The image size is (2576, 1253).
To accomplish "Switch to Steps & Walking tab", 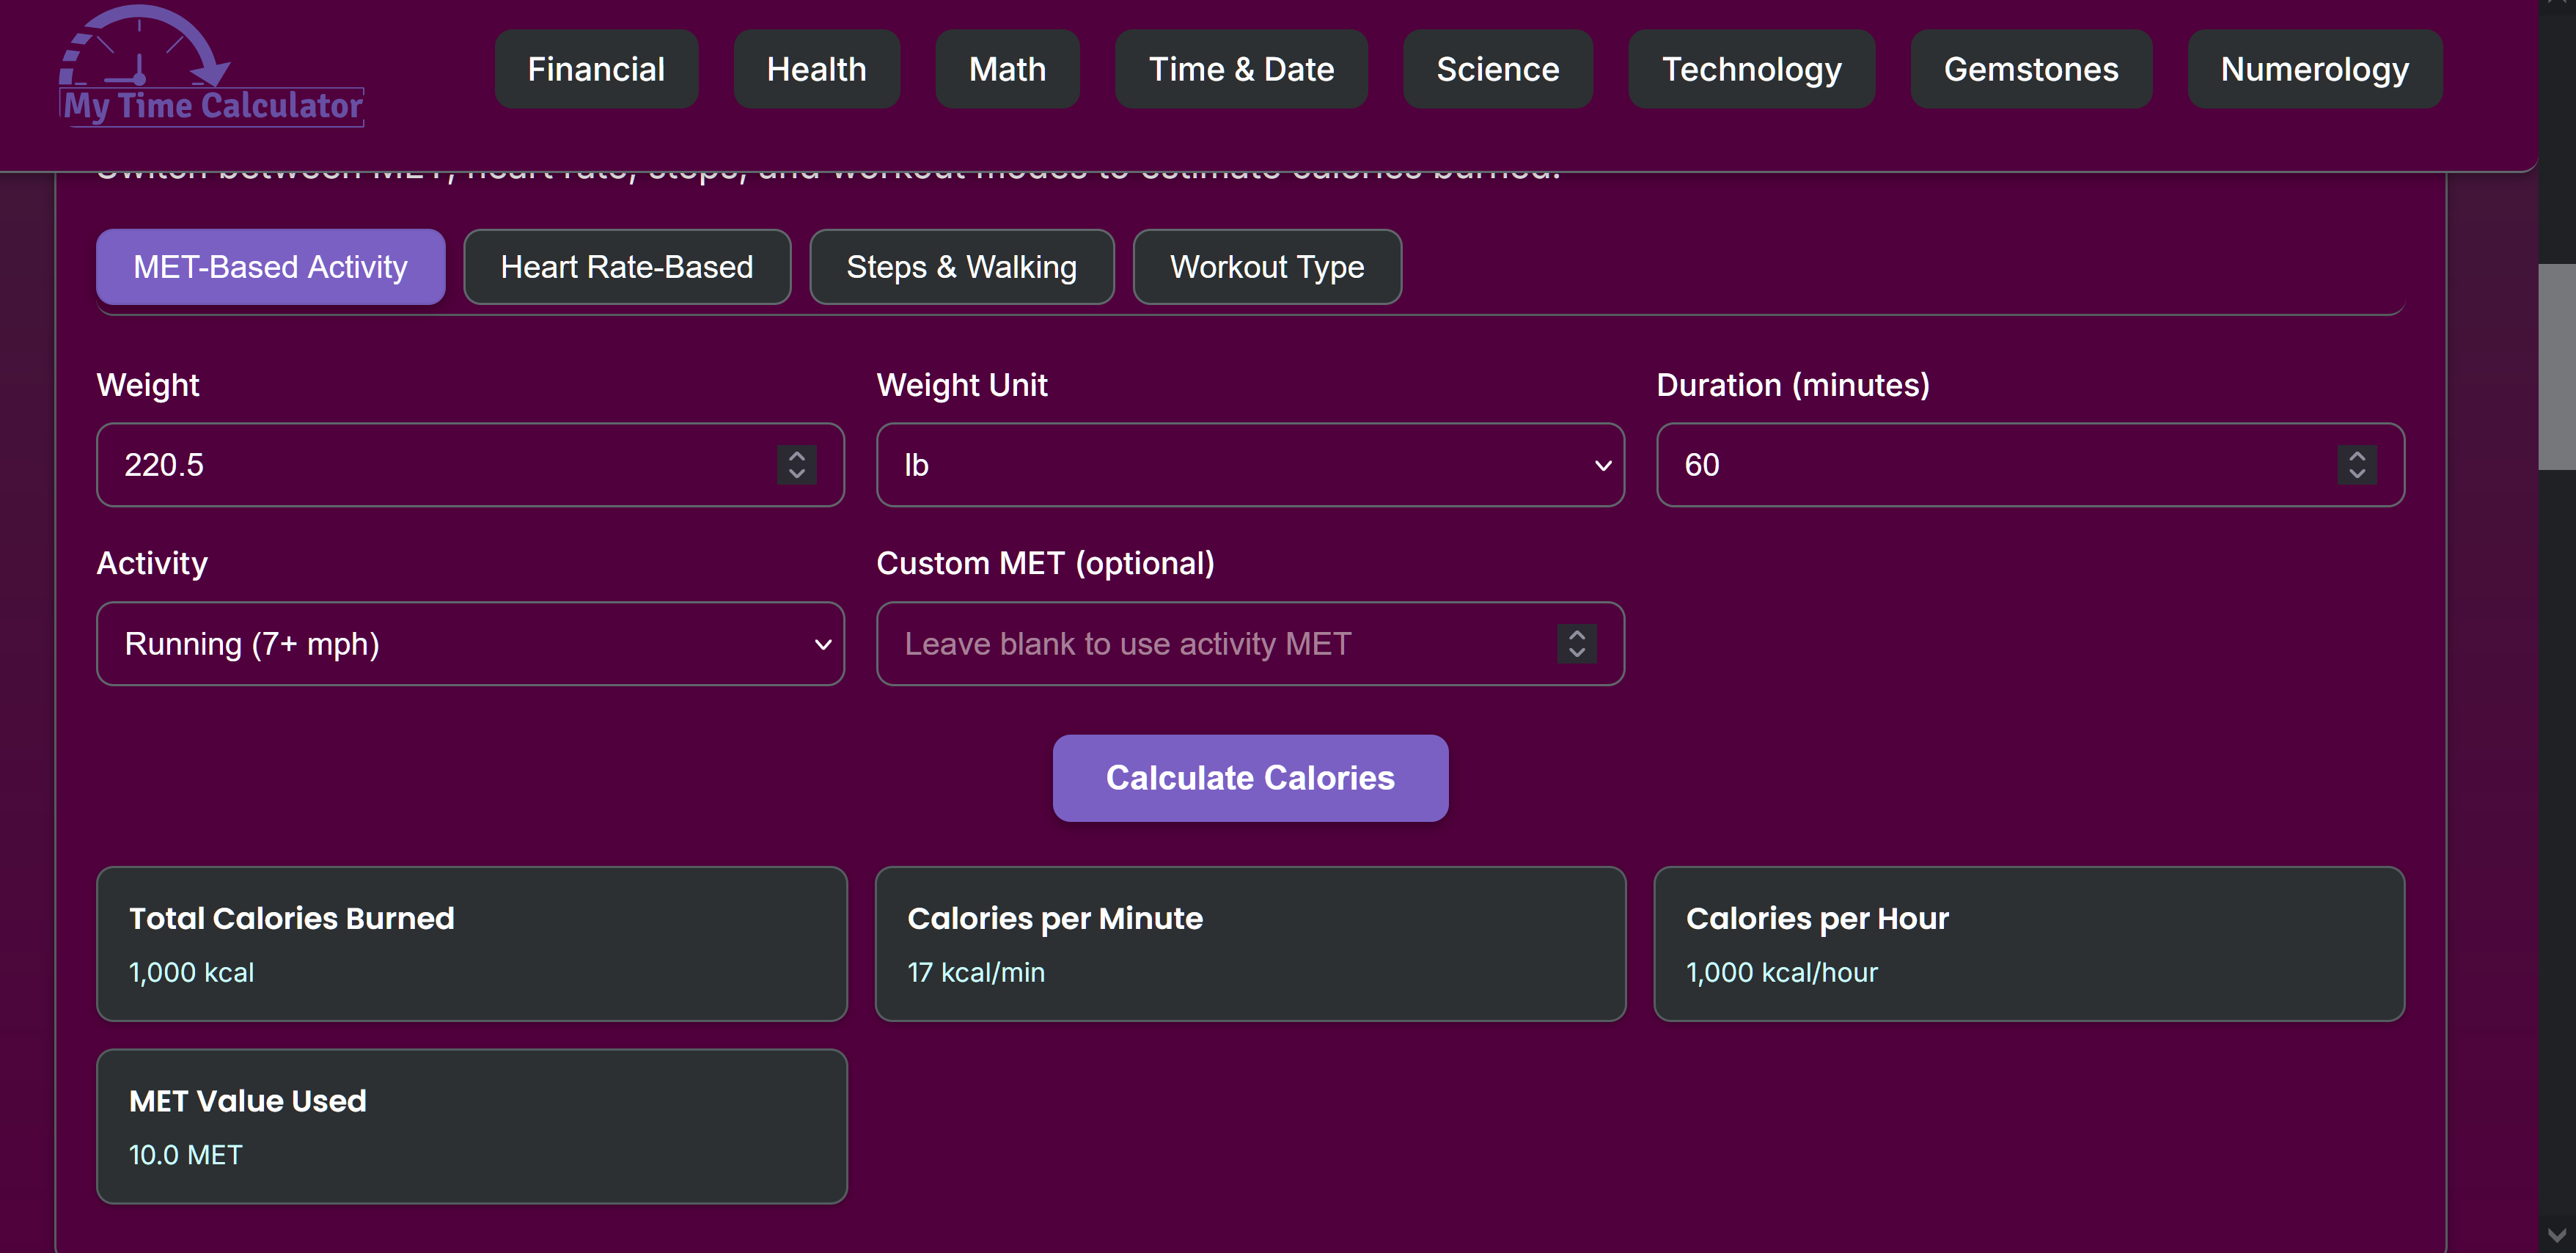I will (x=961, y=267).
